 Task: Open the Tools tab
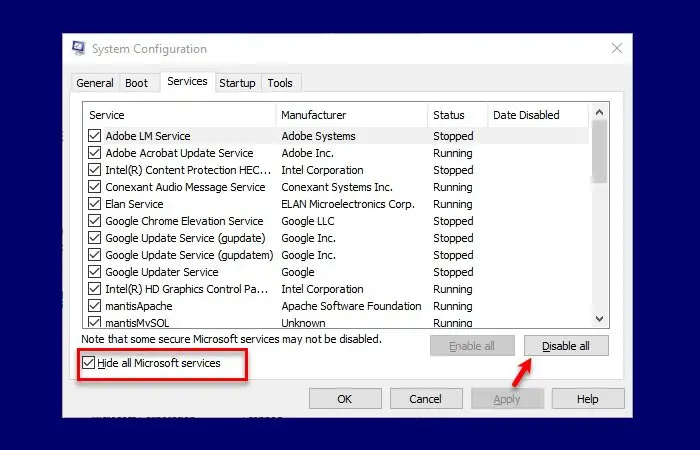tap(280, 83)
